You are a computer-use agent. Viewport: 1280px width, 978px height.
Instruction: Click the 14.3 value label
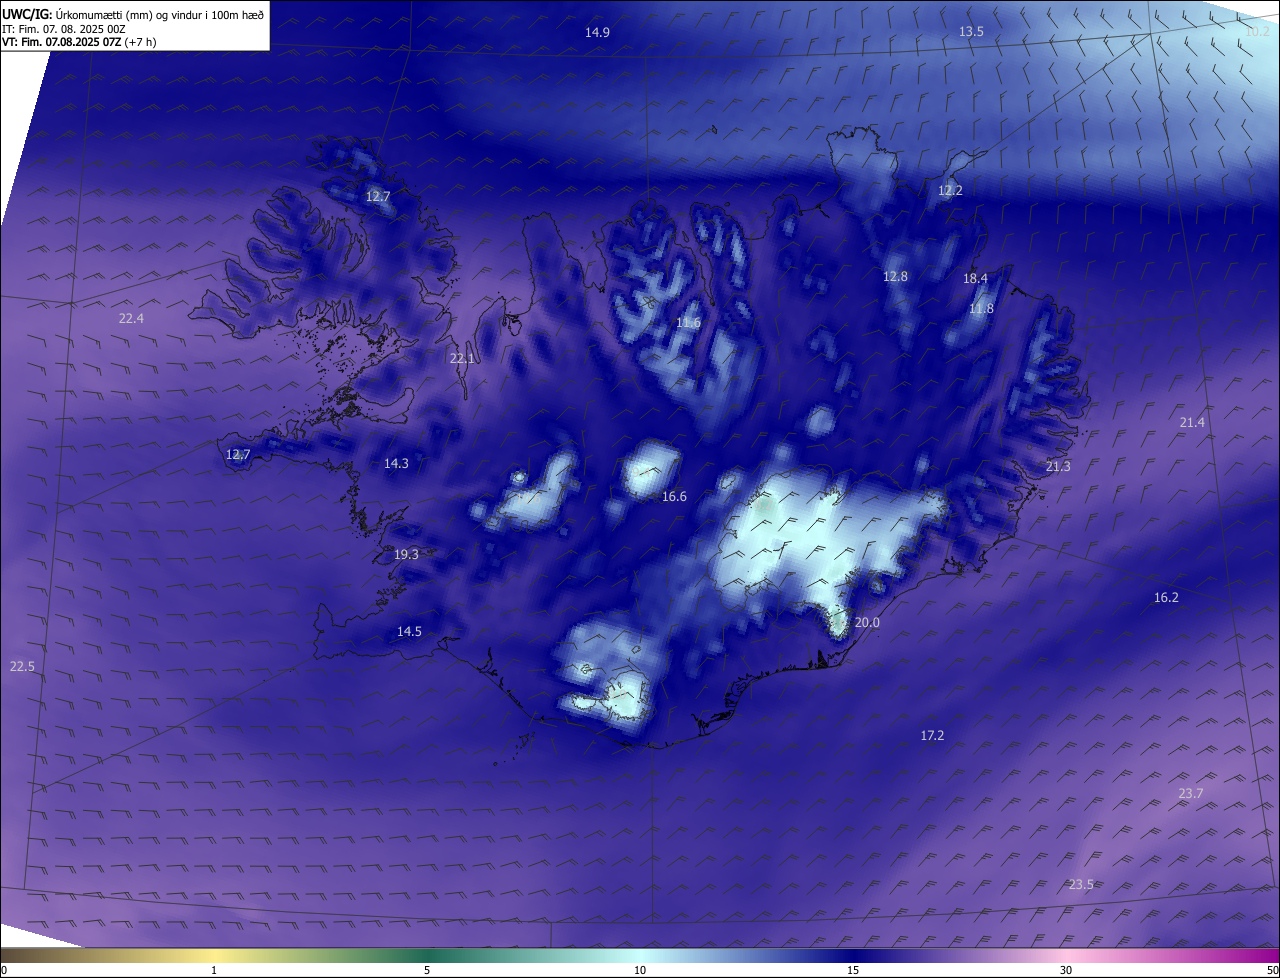[396, 463]
